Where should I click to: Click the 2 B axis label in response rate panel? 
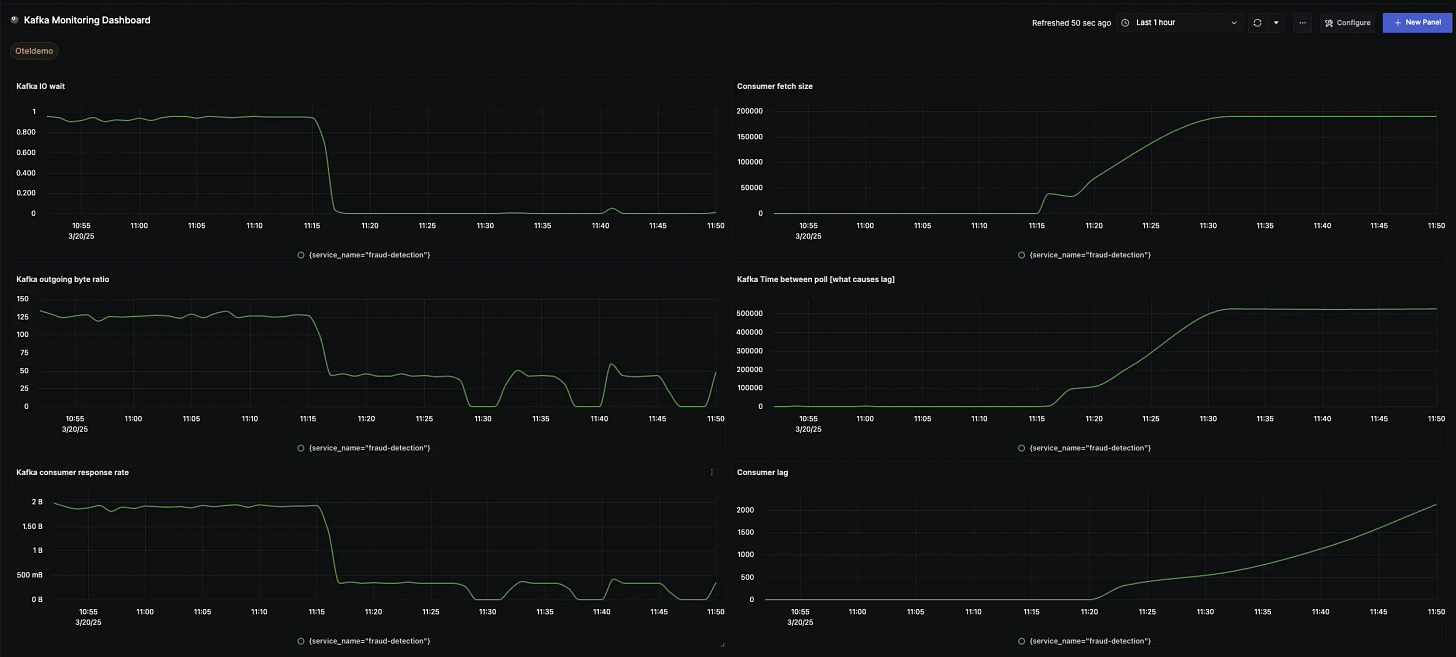point(37,501)
